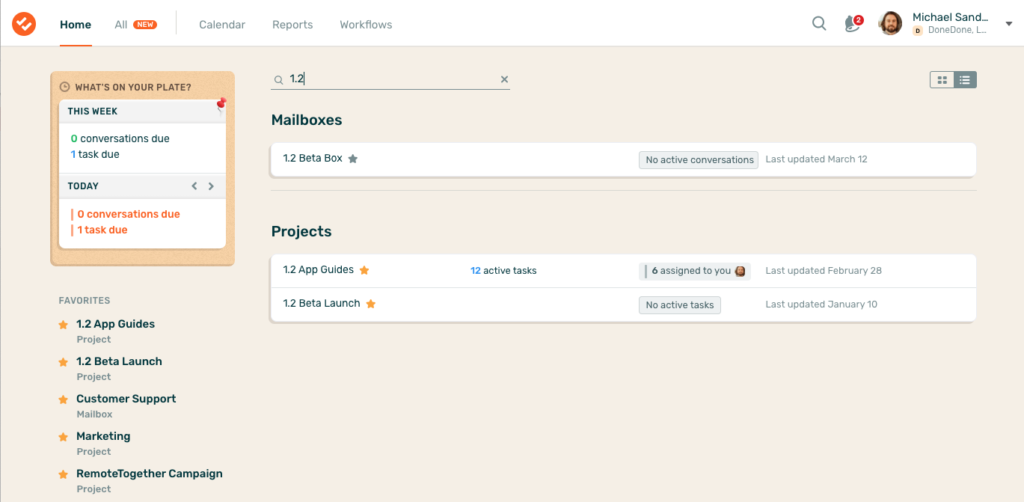Toggle favorite star on 1.2 App Guides row
The image size is (1024, 502).
(x=364, y=270)
